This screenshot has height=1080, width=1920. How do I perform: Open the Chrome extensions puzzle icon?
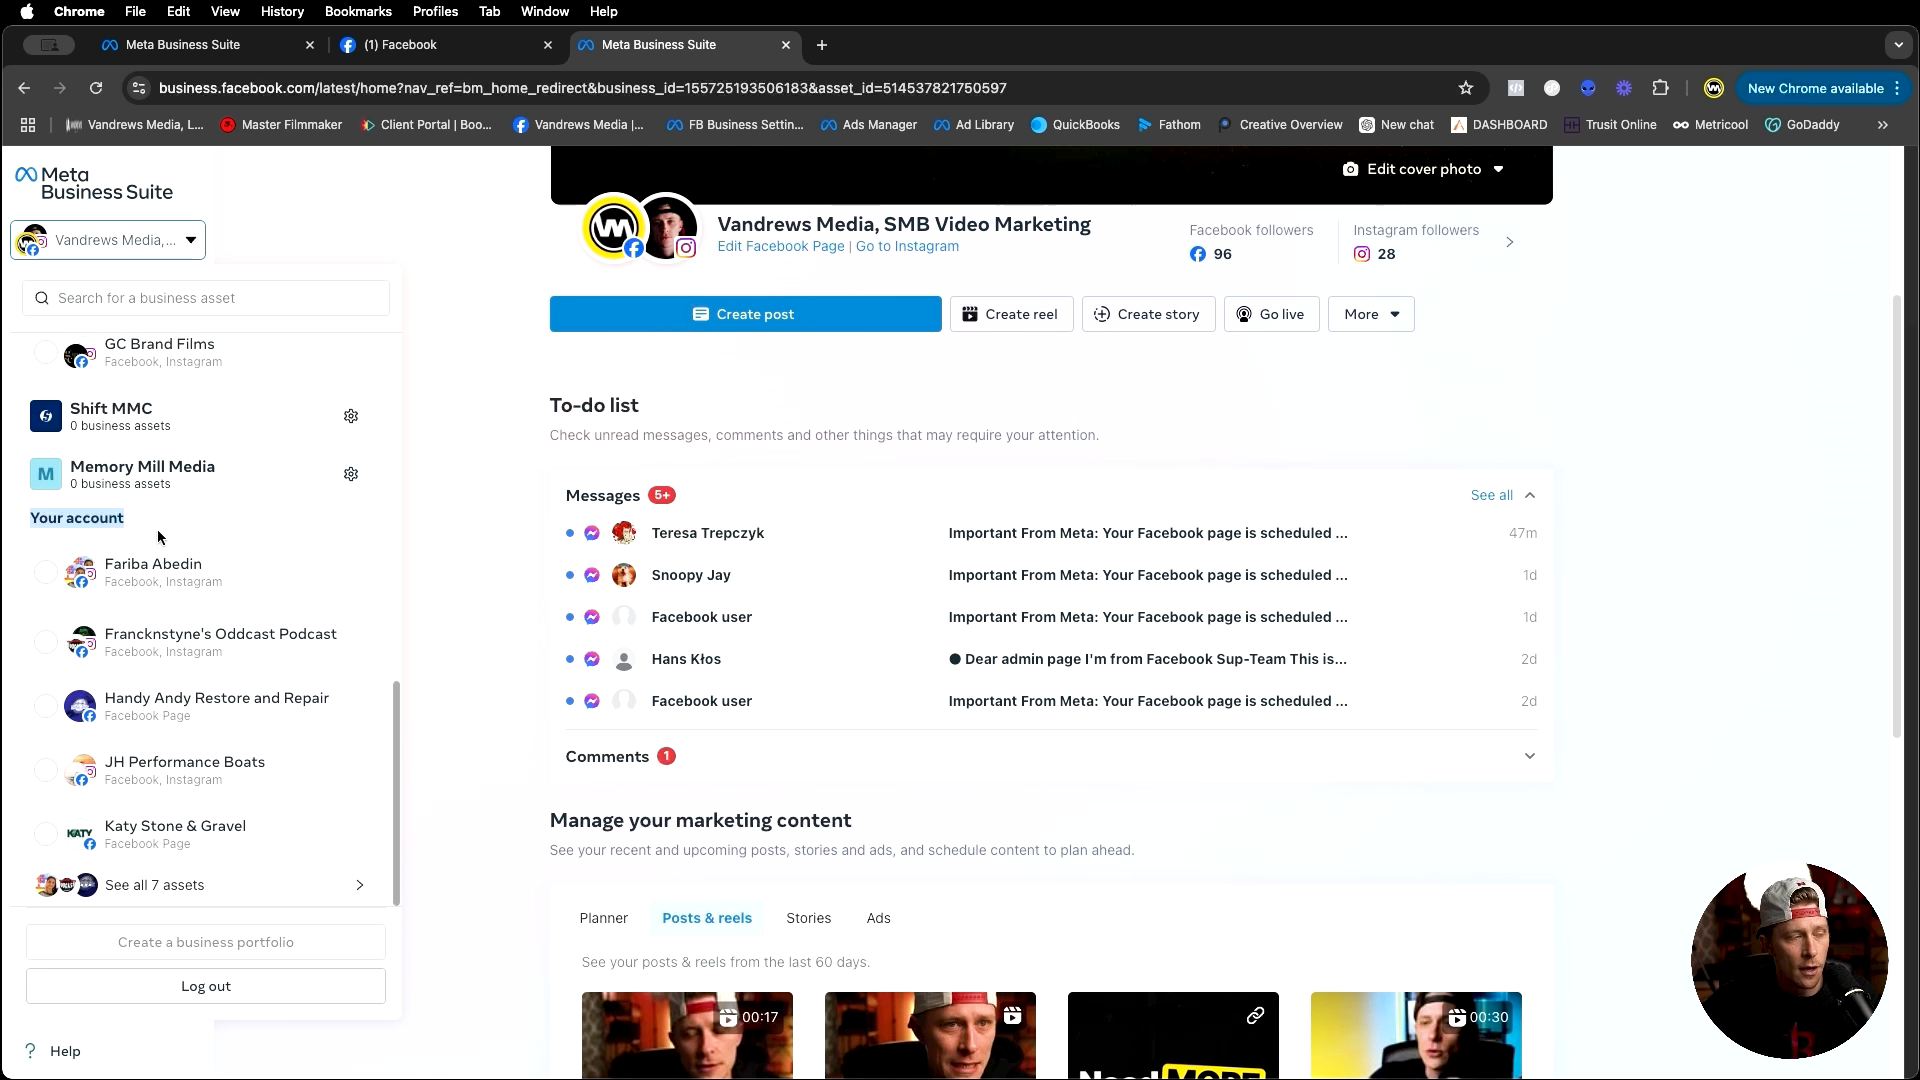click(1661, 88)
